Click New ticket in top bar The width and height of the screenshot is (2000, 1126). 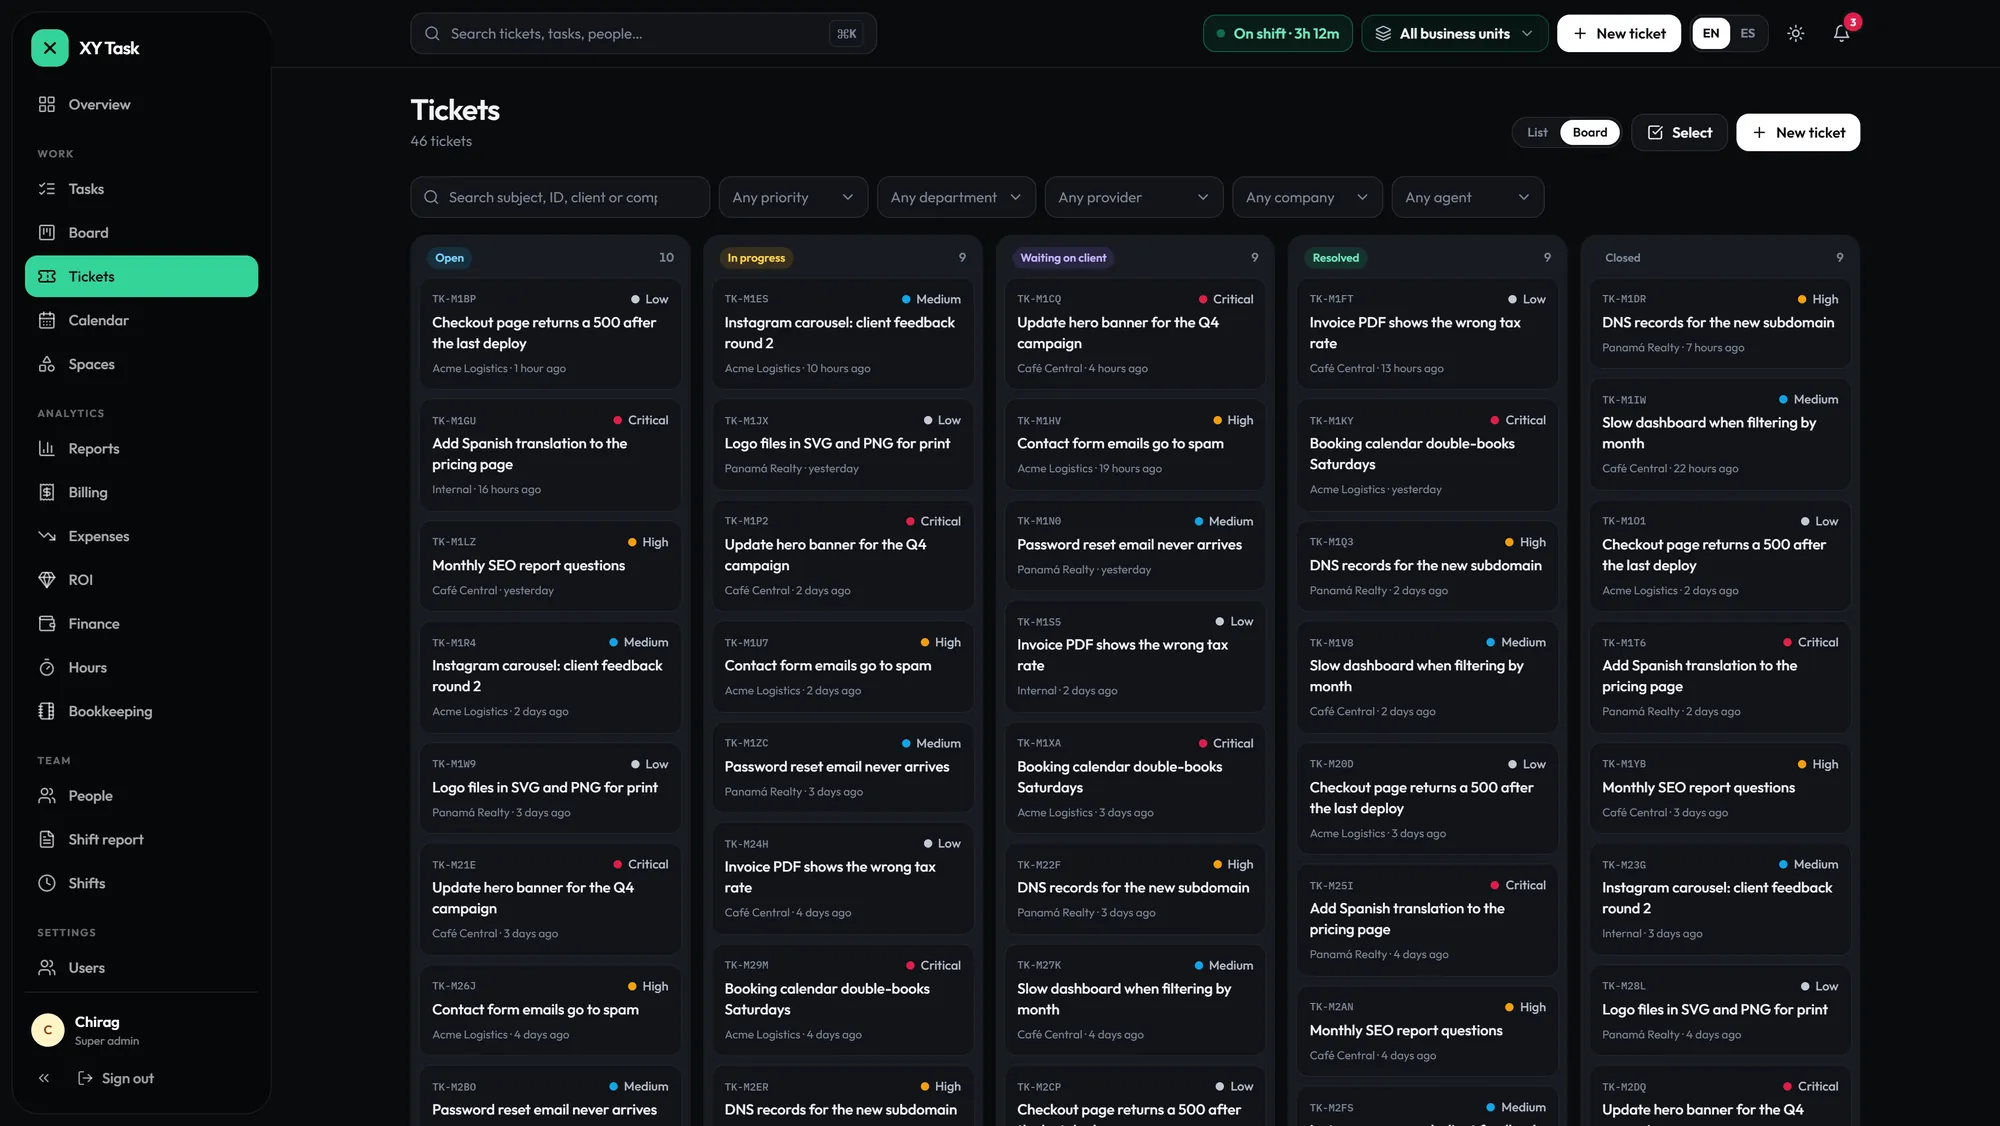[x=1618, y=33]
